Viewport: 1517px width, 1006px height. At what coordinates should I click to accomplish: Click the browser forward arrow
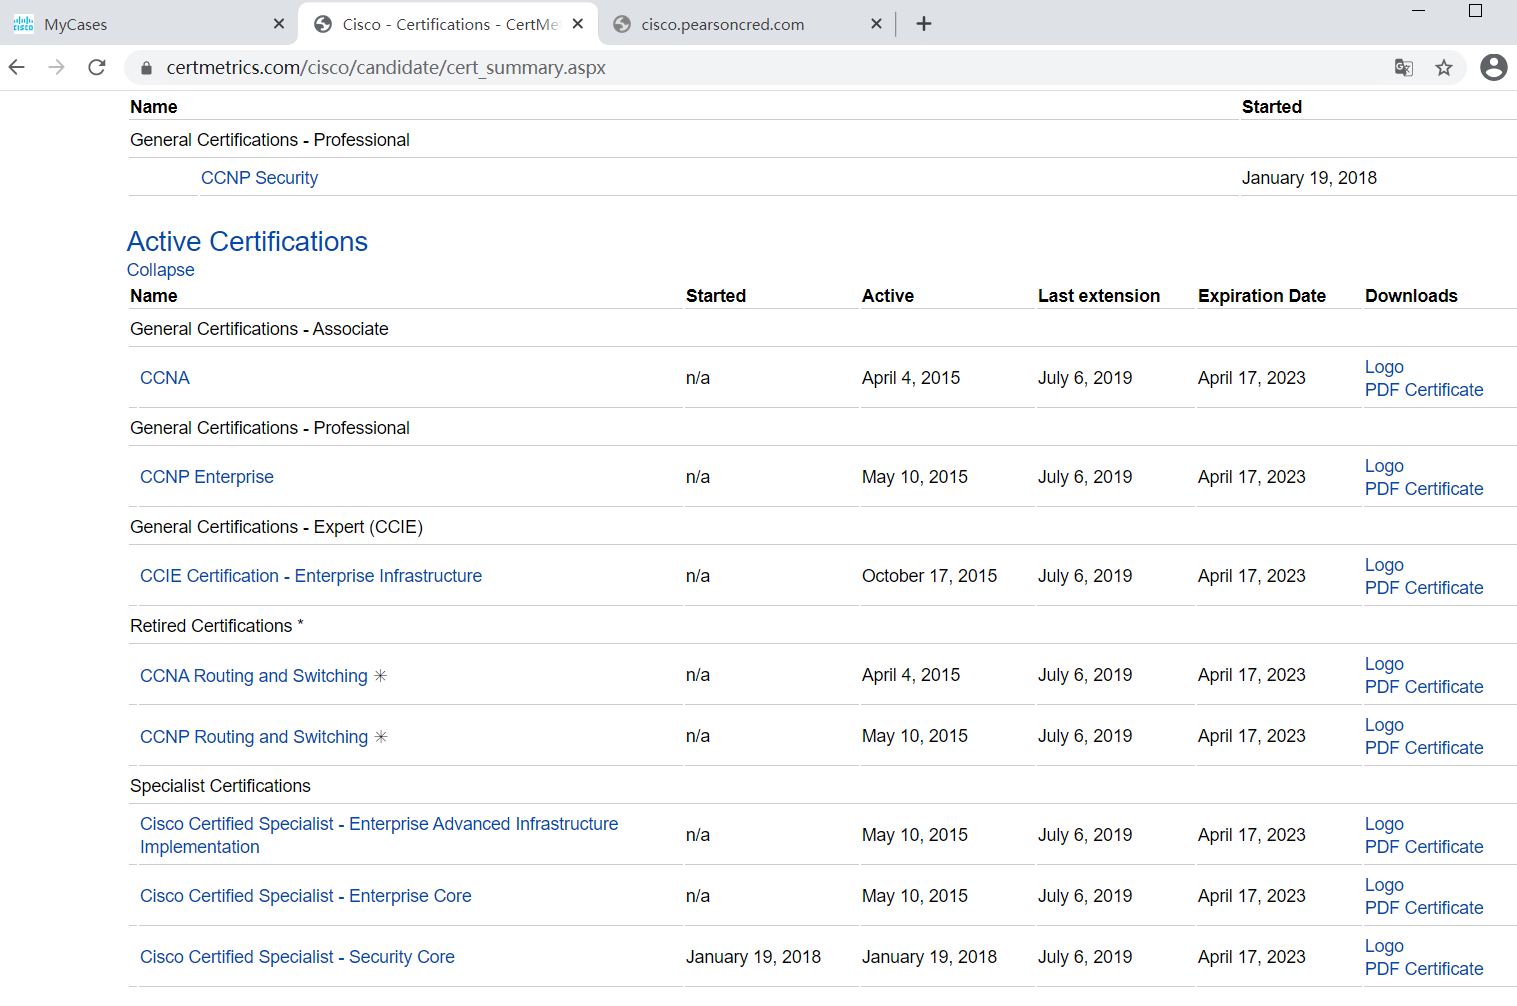click(57, 67)
